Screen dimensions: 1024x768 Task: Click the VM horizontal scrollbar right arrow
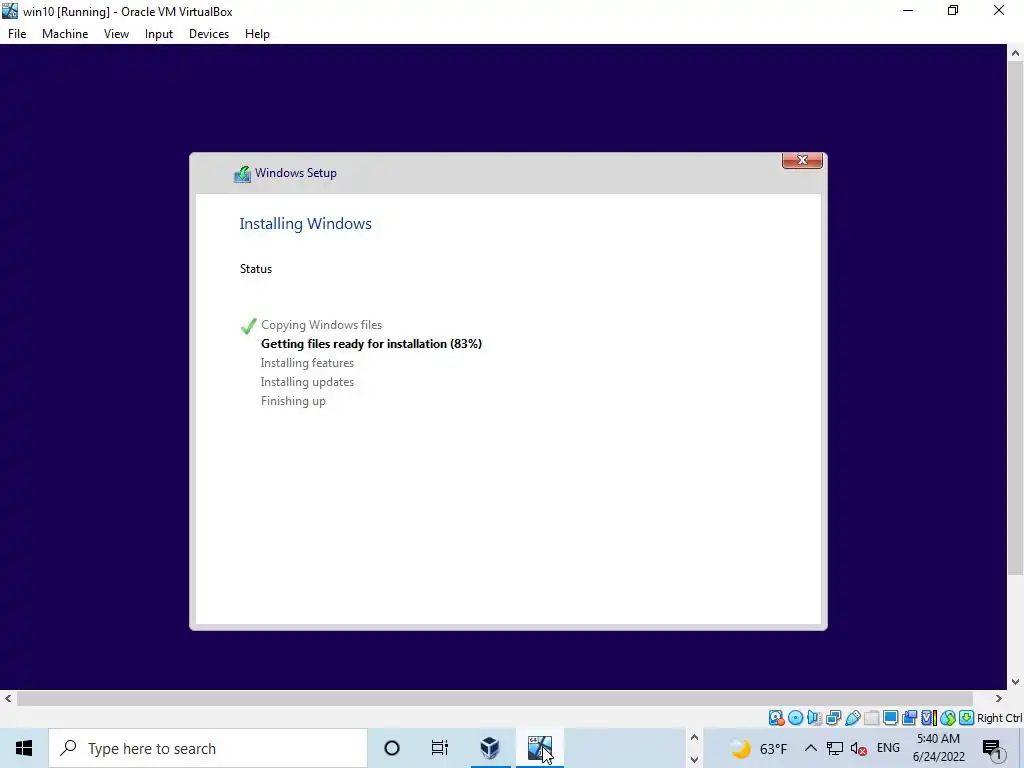tap(999, 698)
